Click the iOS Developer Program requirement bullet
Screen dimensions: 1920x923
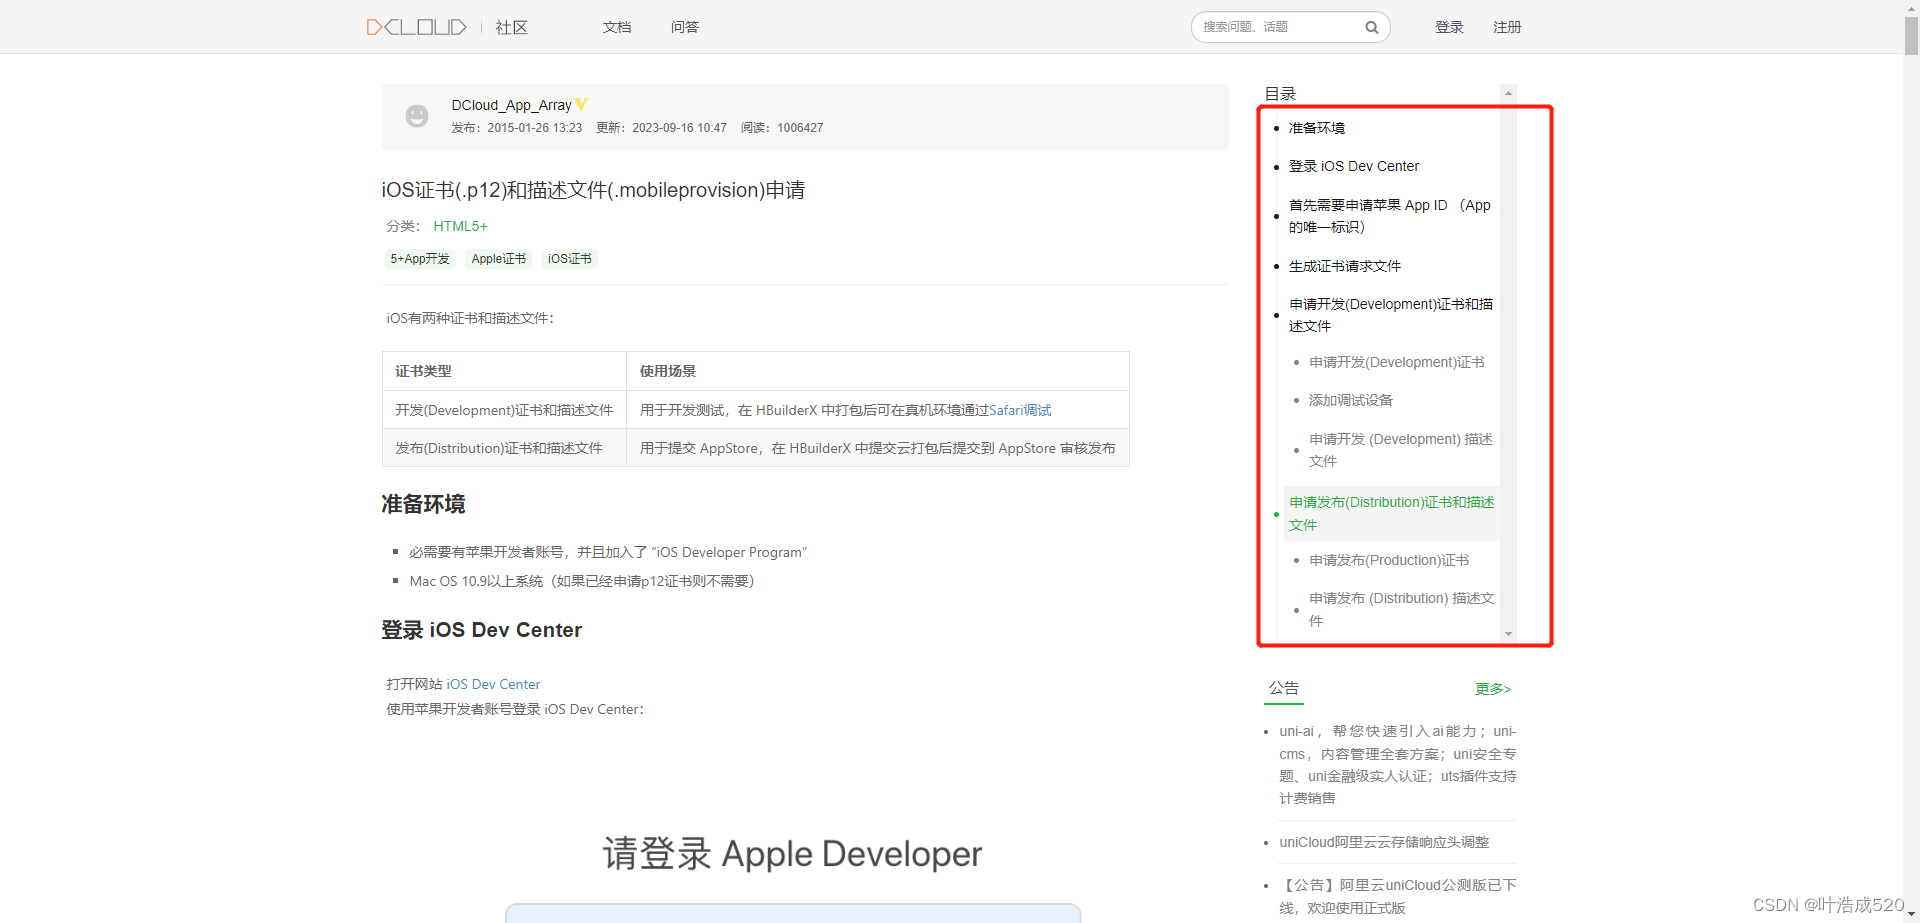point(608,552)
